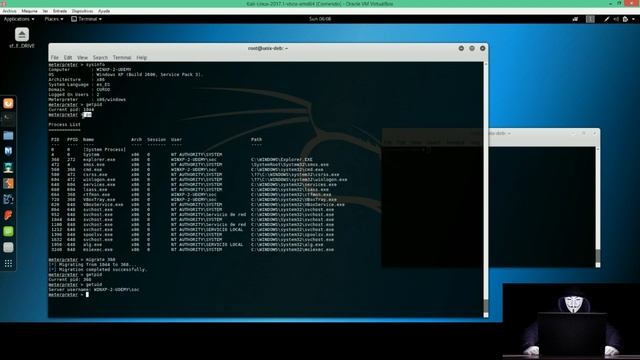640x360 pixels.
Task: Open the terminal Edit menu
Action: 68,58
